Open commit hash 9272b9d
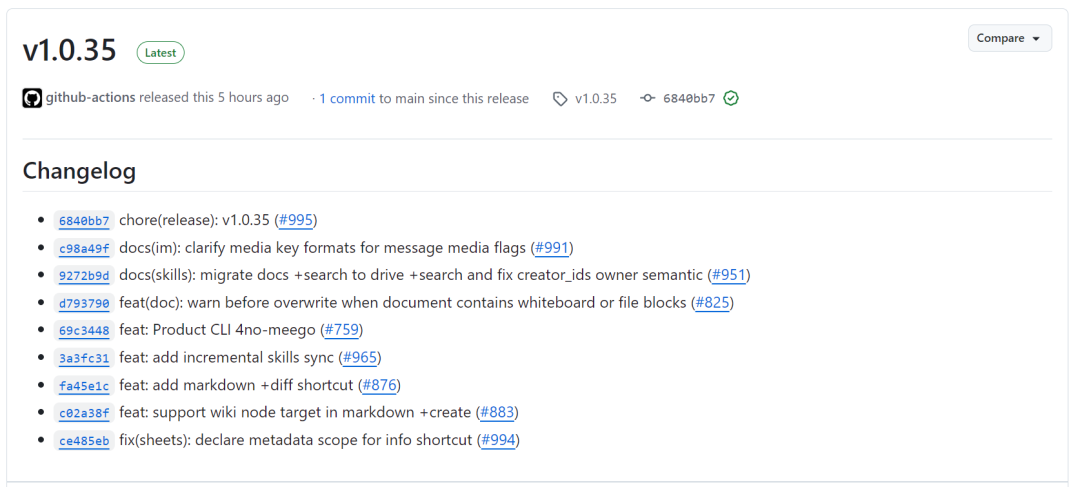Viewport: 1080px width, 487px height. (84, 276)
